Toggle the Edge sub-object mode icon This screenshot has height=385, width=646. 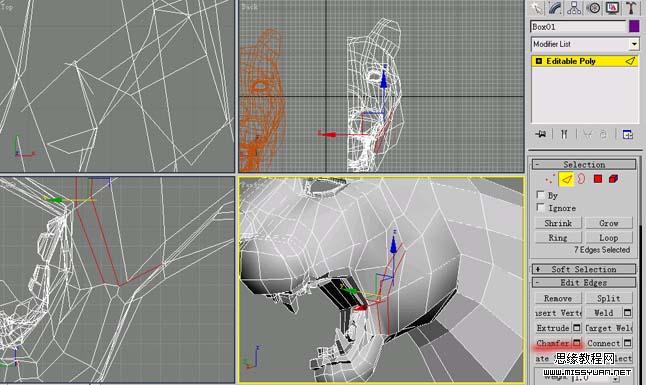(566, 179)
